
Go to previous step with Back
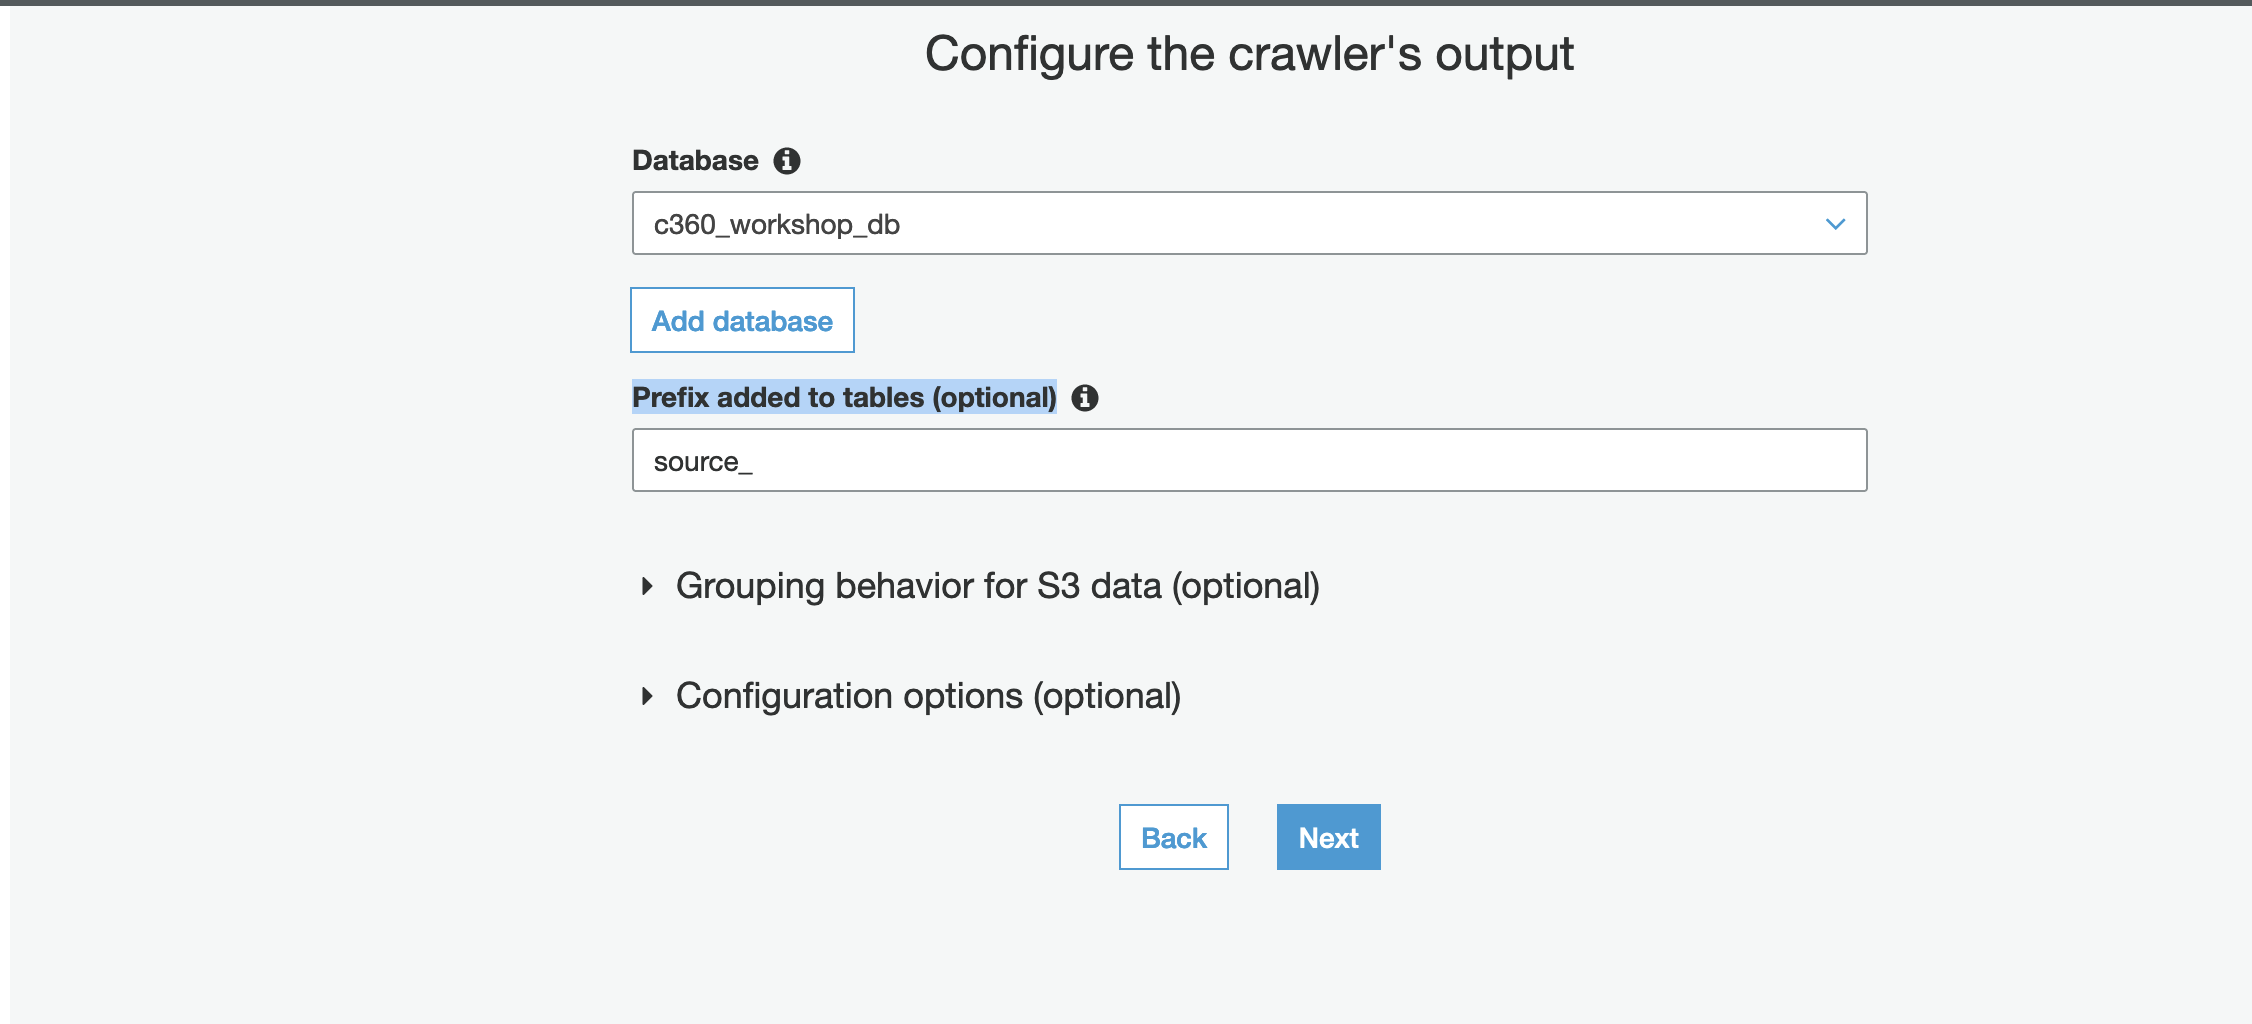coord(1173,837)
